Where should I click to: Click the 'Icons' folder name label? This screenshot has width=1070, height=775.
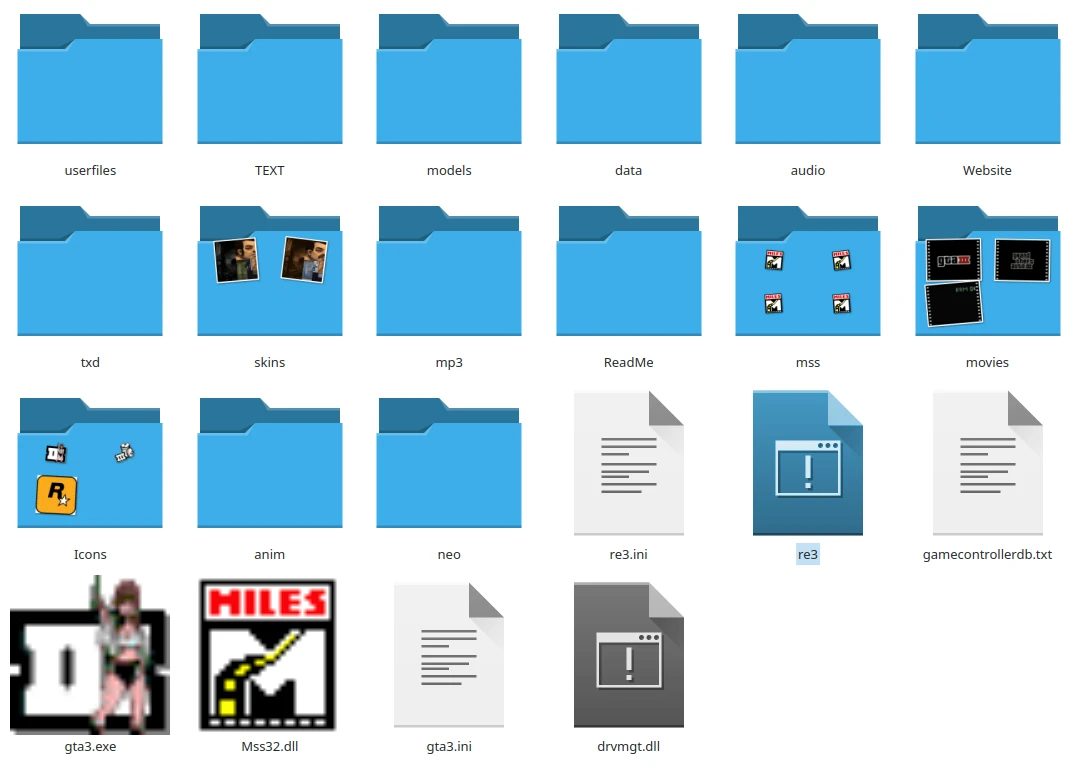90,555
